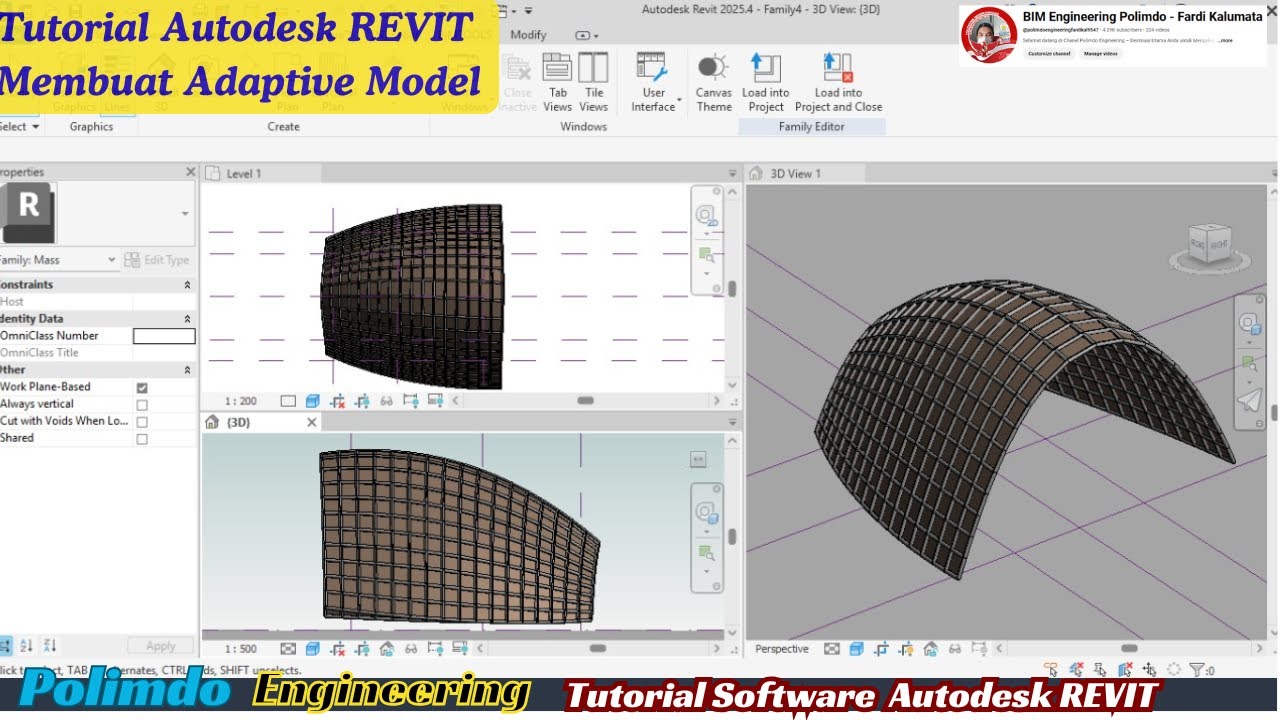Open {3D} view scale 1:500
The width and height of the screenshot is (1280, 720).
point(240,649)
